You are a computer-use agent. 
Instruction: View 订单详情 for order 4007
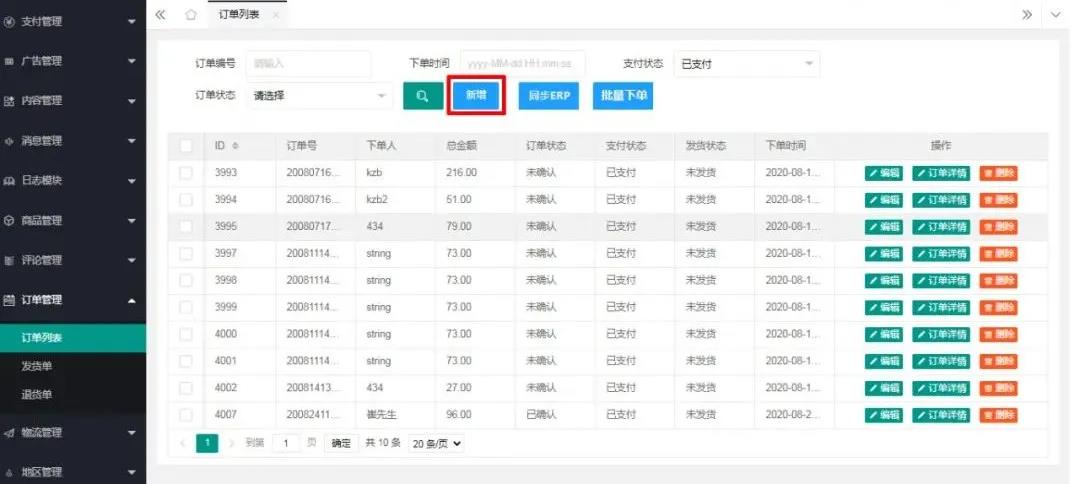point(941,415)
